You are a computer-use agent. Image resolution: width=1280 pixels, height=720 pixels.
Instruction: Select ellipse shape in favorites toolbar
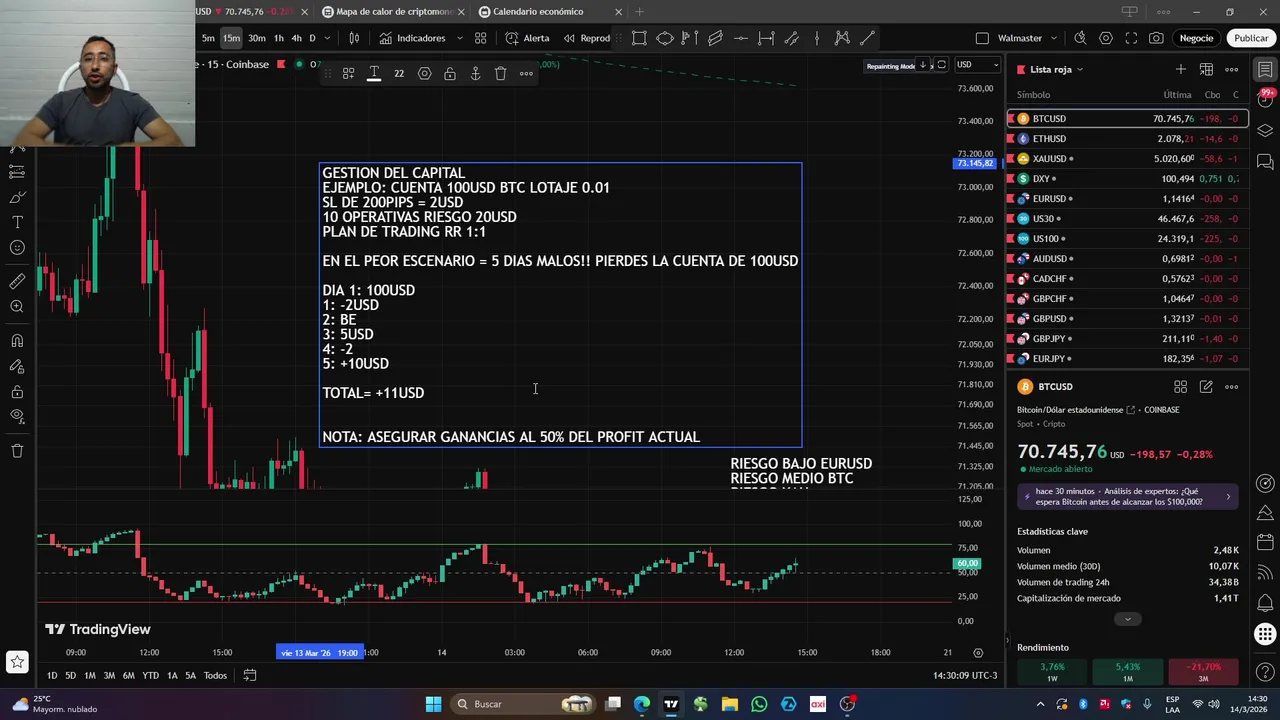[664, 38]
